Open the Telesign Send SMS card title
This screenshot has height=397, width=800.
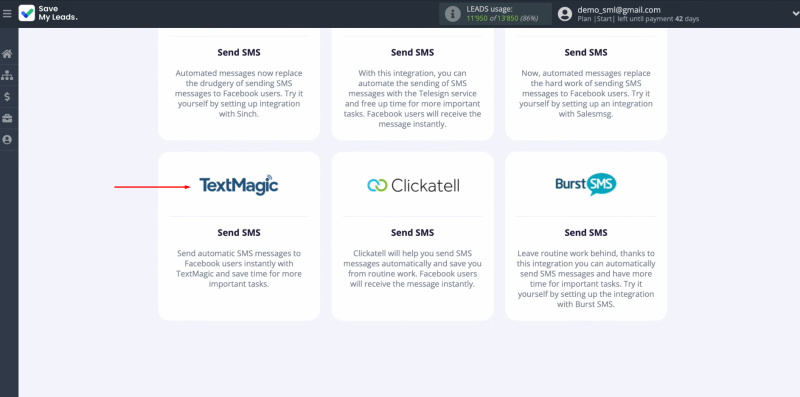click(413, 53)
